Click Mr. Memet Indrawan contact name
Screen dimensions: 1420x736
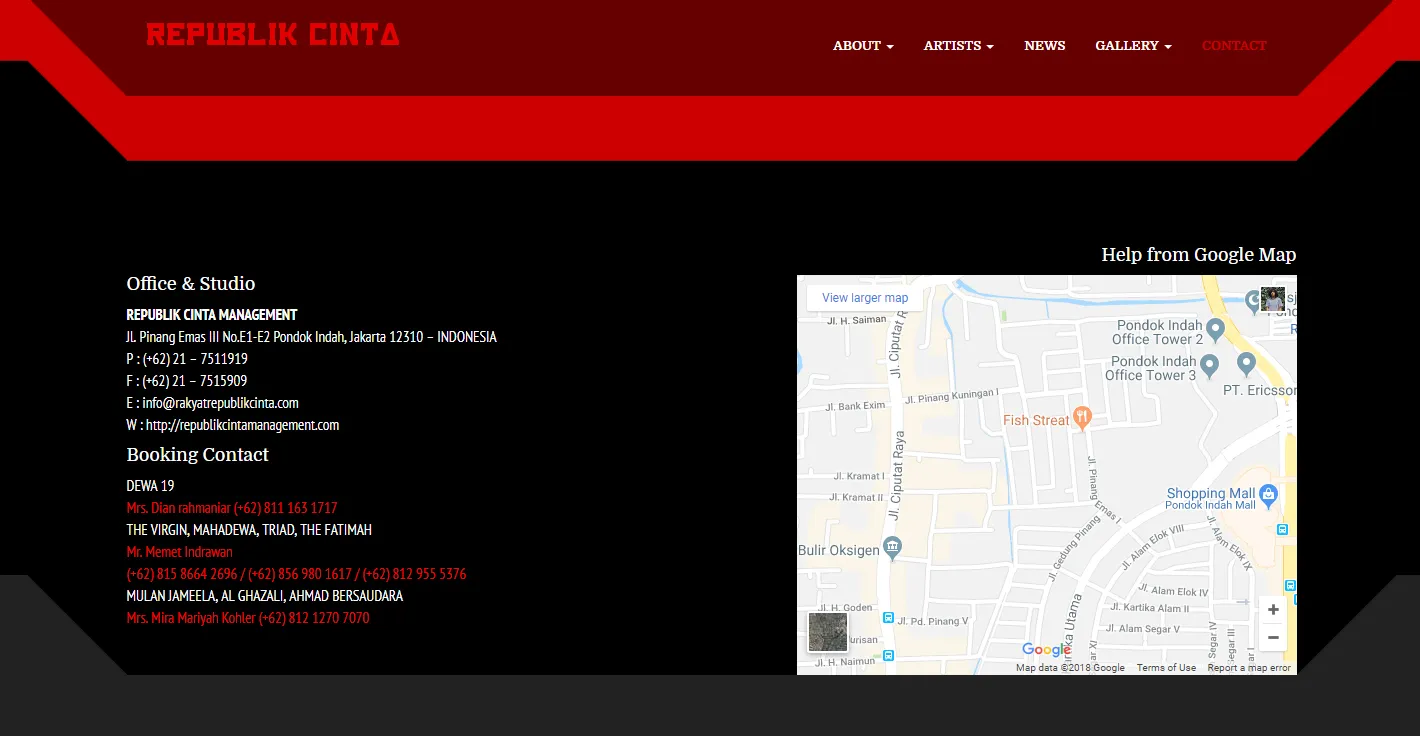pos(179,552)
